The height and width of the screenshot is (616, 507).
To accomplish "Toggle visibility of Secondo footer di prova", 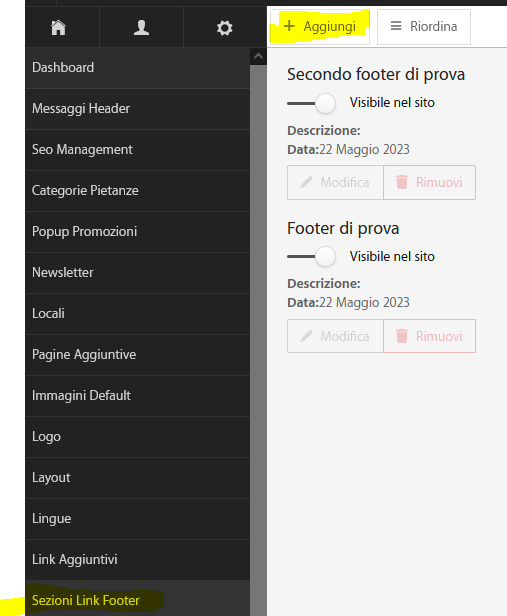I will pos(311,104).
